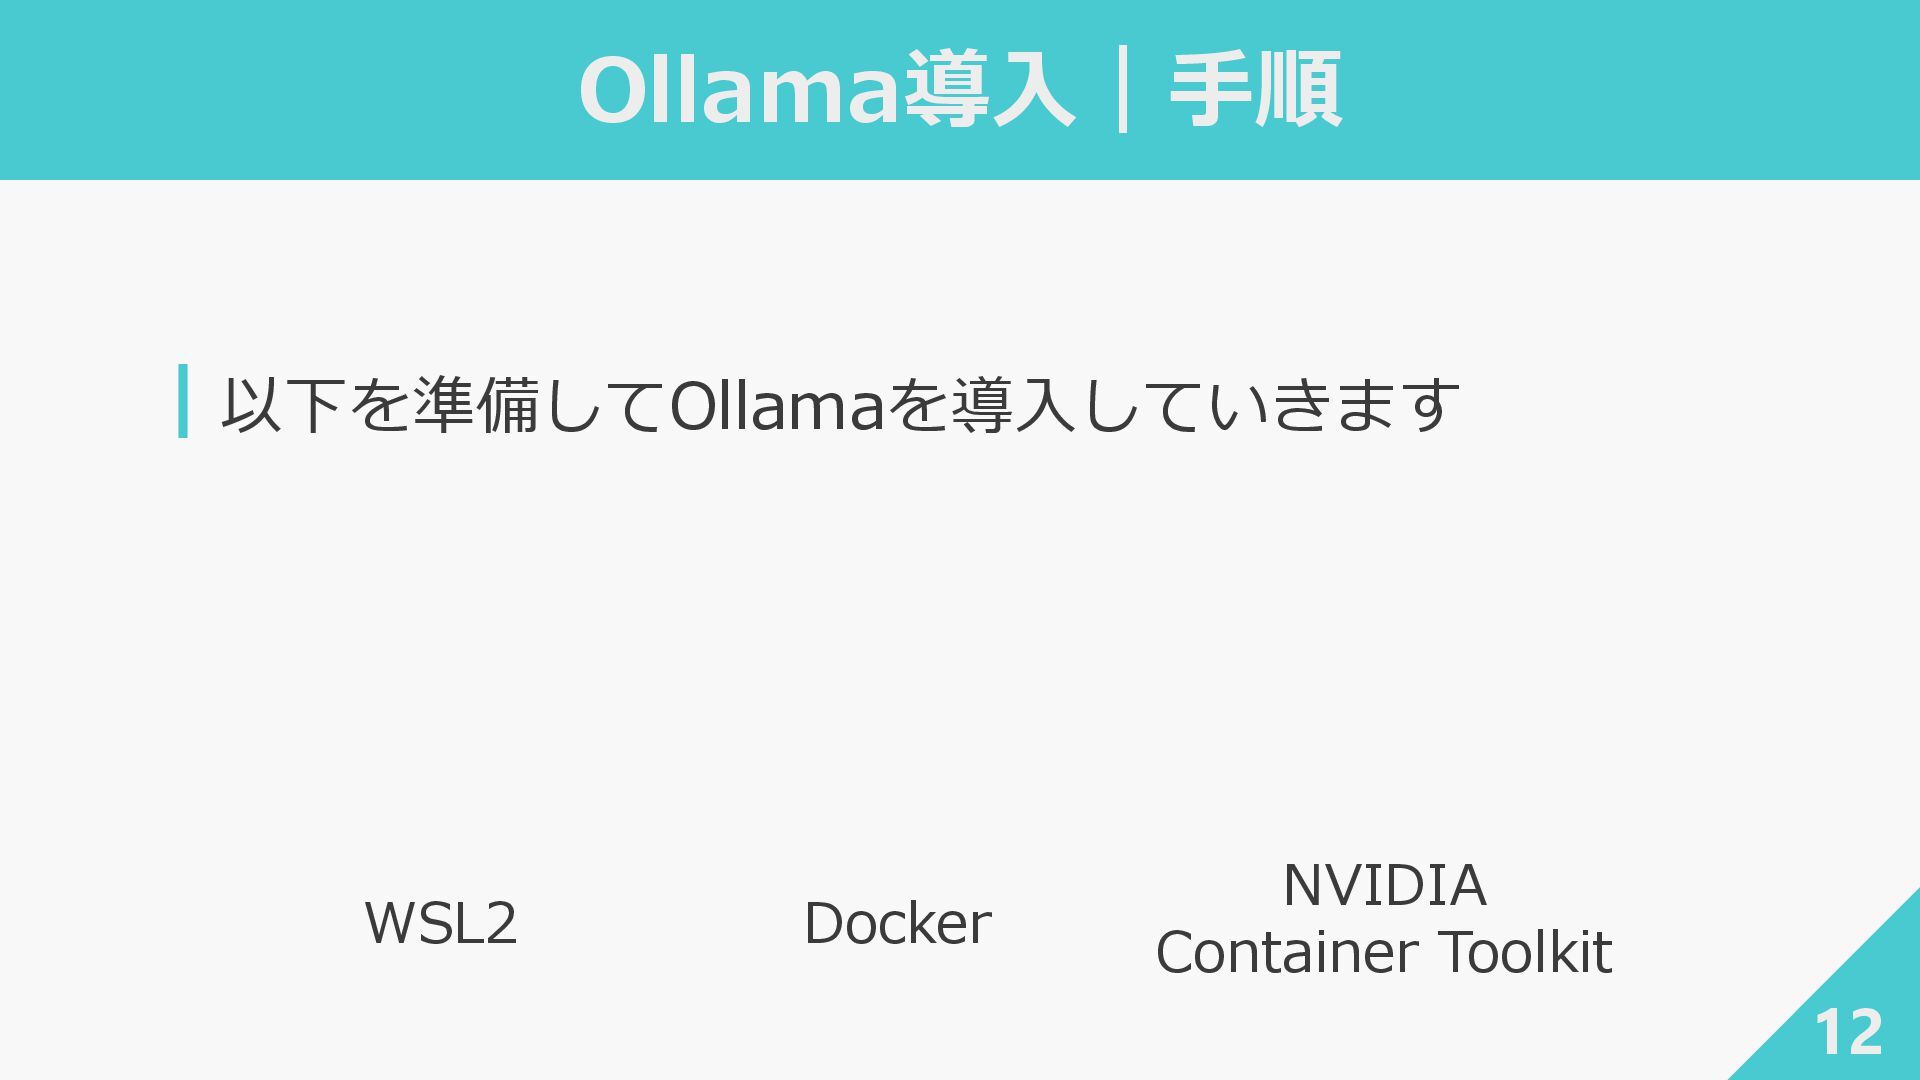Select the word '手順' in the title
Viewport: 1920px width, 1080px height.
[1256, 90]
